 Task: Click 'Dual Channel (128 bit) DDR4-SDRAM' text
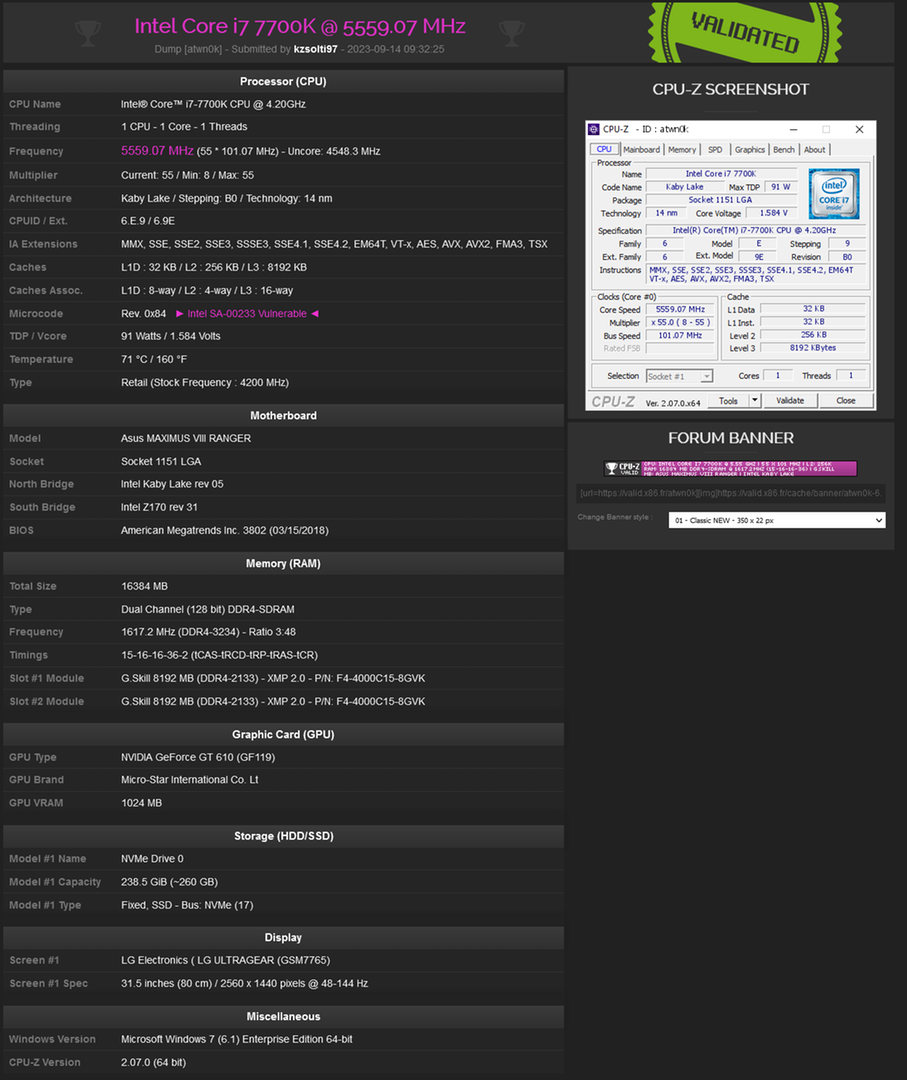(207, 610)
